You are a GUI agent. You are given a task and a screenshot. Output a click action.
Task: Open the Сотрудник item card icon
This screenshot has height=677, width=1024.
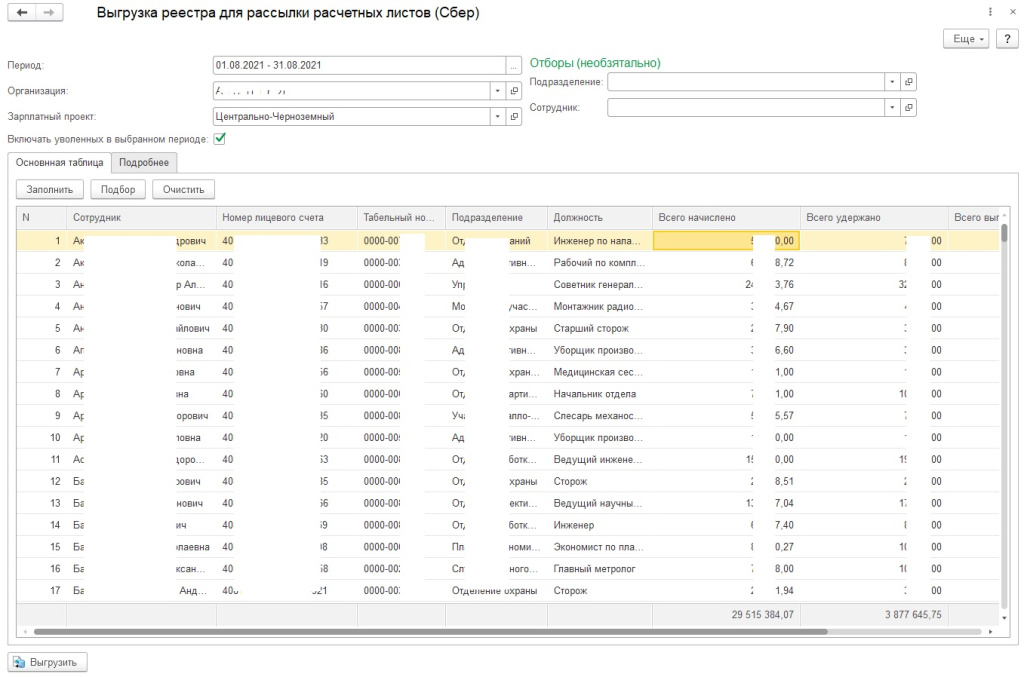(909, 106)
